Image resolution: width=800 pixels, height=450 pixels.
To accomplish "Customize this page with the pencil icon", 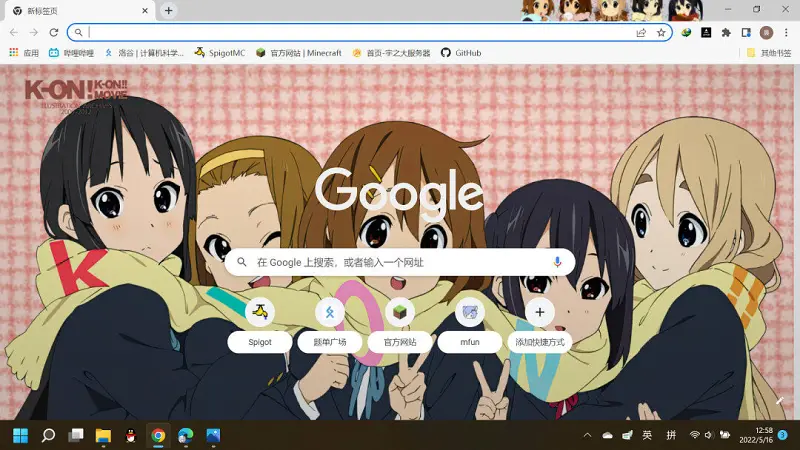I will click(779, 401).
